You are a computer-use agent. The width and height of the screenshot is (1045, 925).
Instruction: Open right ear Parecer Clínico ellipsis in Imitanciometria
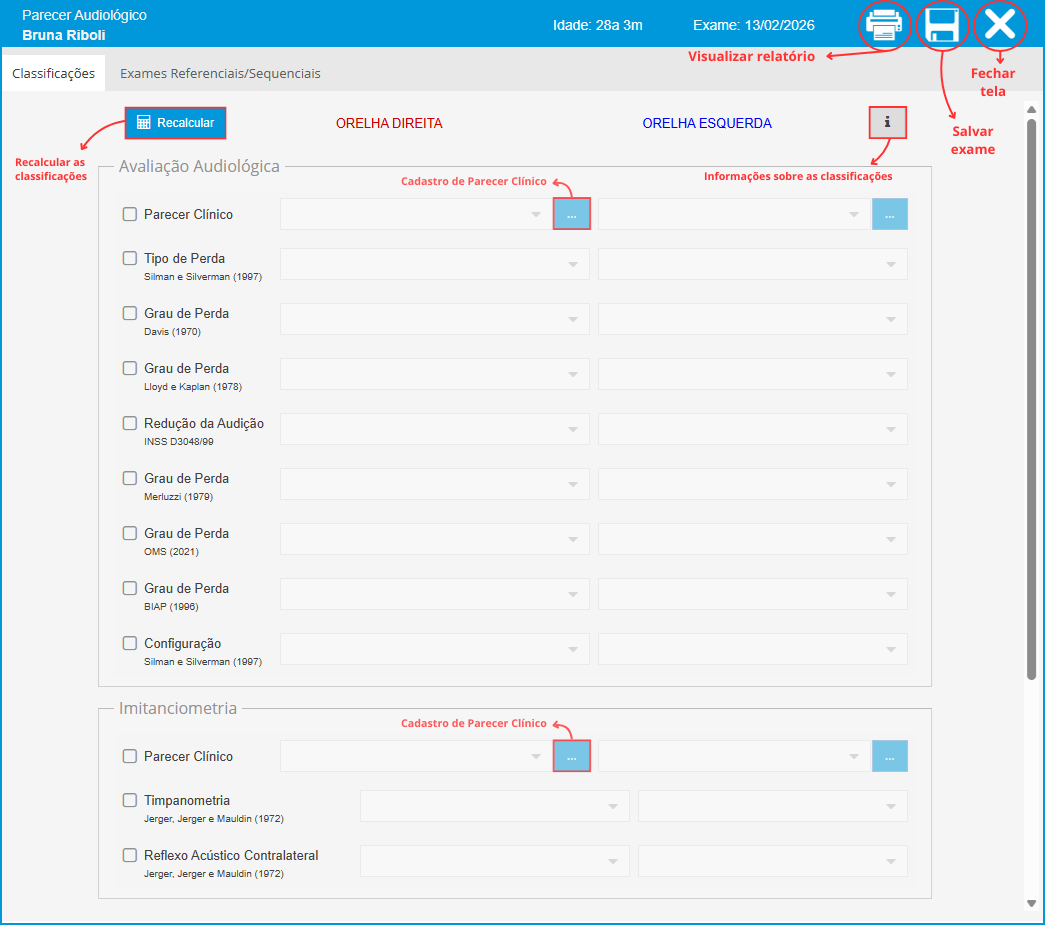point(572,756)
